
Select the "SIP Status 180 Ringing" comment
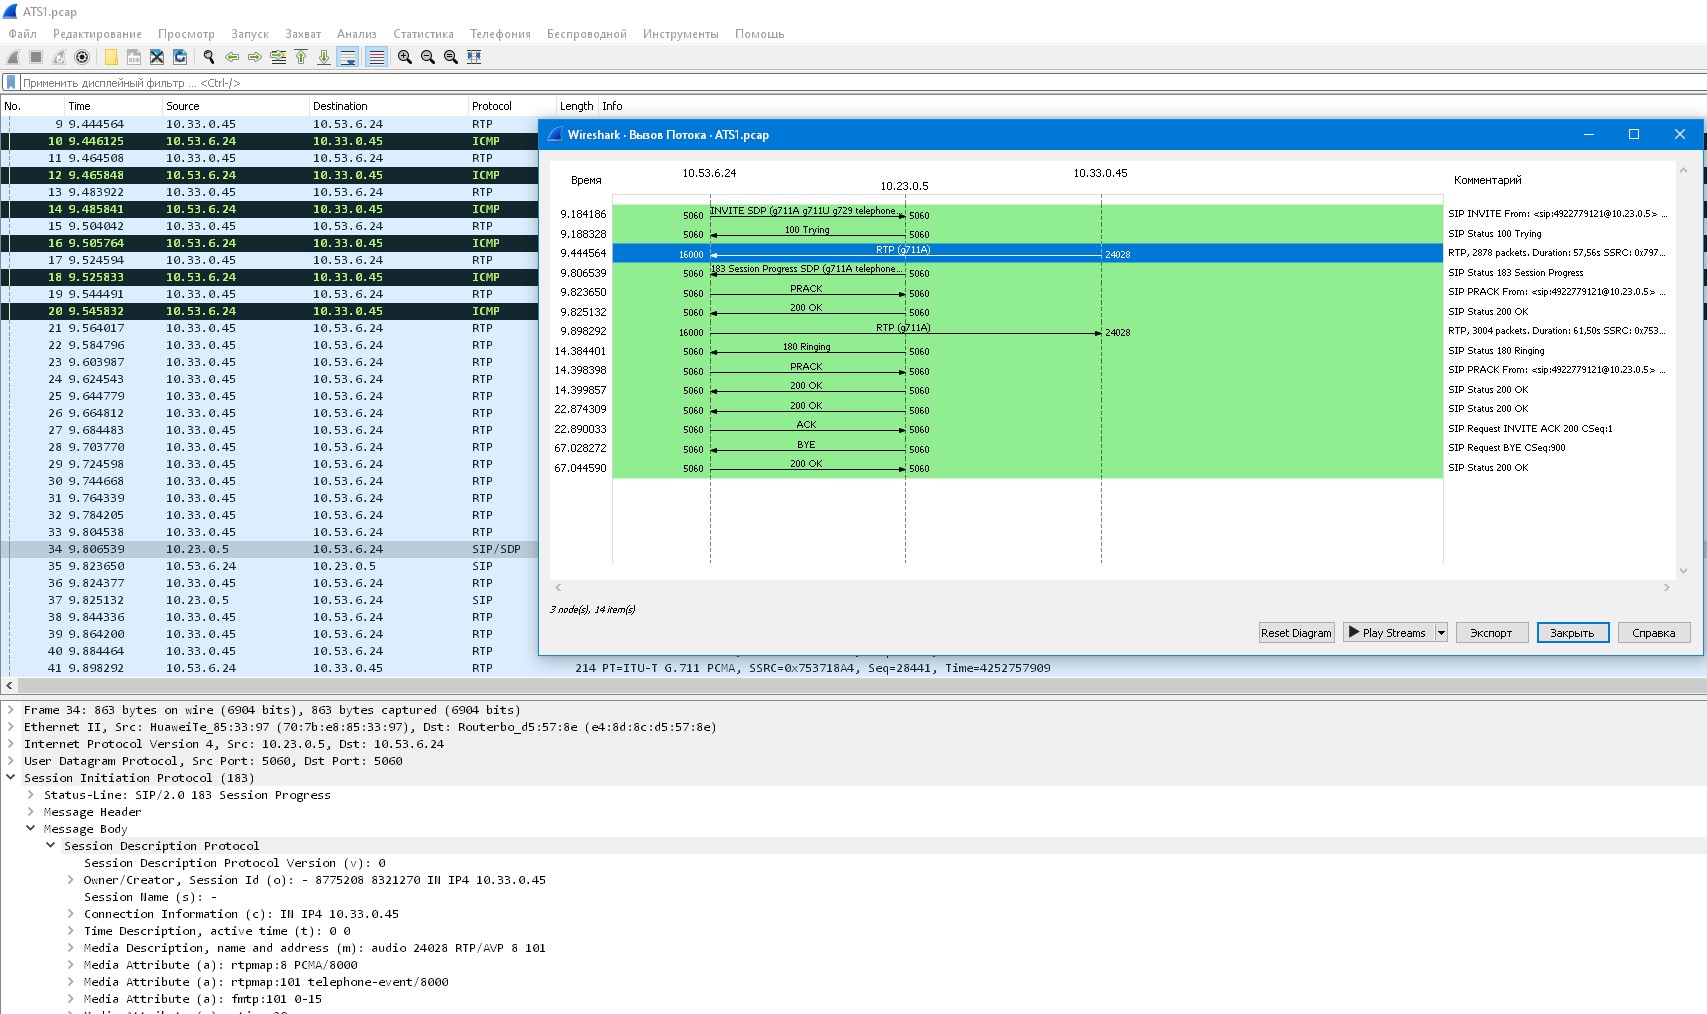1496,351
